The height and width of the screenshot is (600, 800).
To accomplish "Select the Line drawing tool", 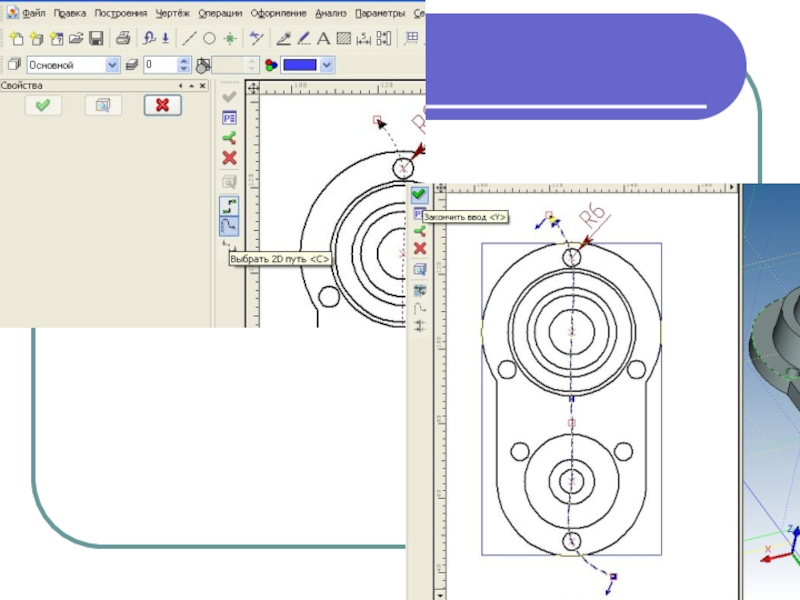I will tap(189, 39).
